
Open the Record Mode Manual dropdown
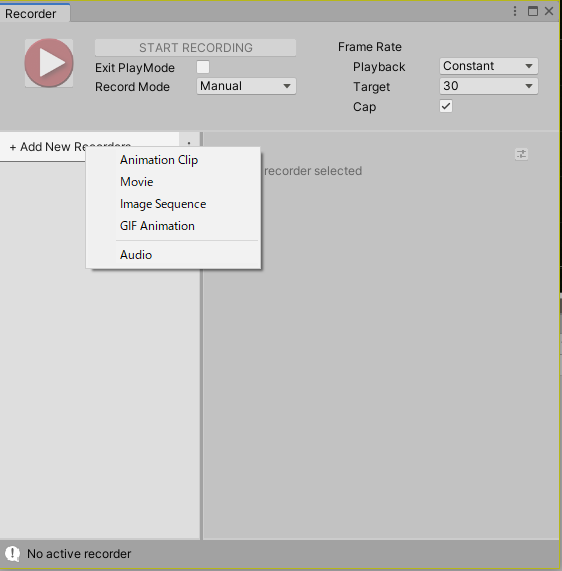pos(246,86)
